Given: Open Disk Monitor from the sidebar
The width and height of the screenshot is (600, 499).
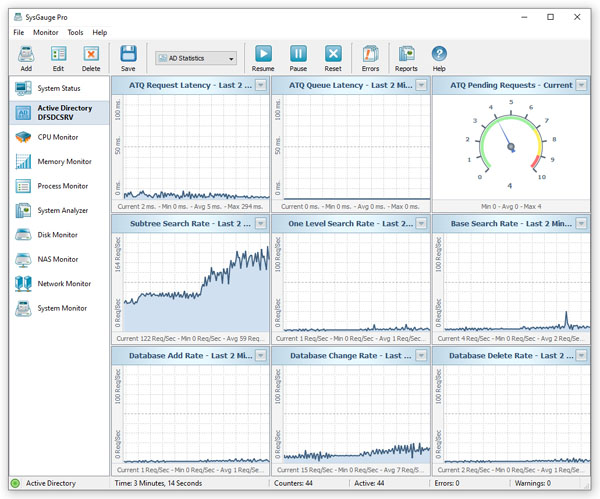Looking at the screenshot, I should tap(59, 235).
